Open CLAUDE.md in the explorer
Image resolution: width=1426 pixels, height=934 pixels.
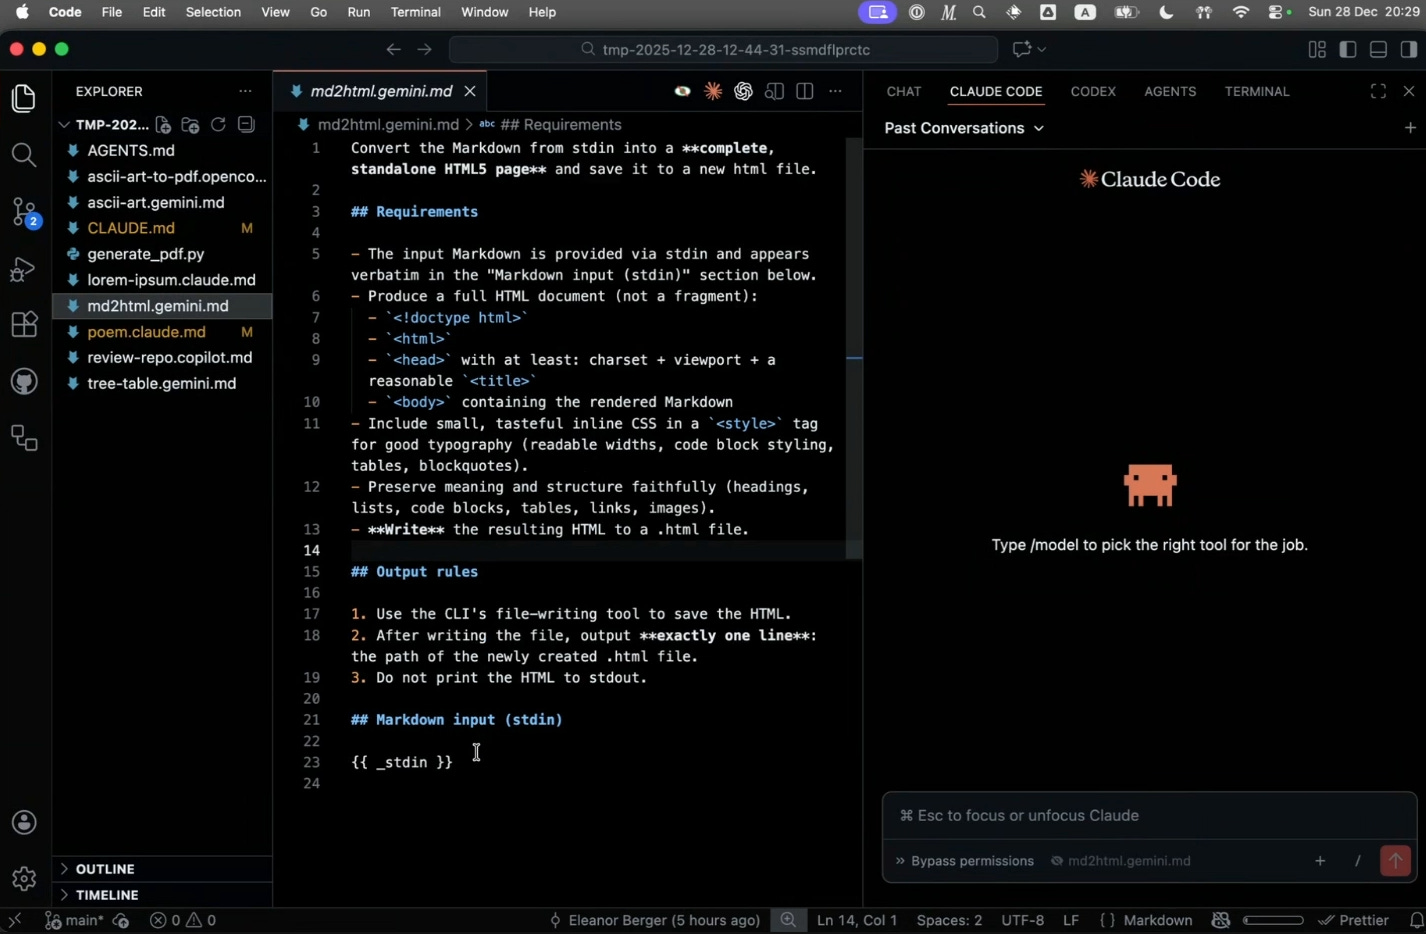(131, 228)
